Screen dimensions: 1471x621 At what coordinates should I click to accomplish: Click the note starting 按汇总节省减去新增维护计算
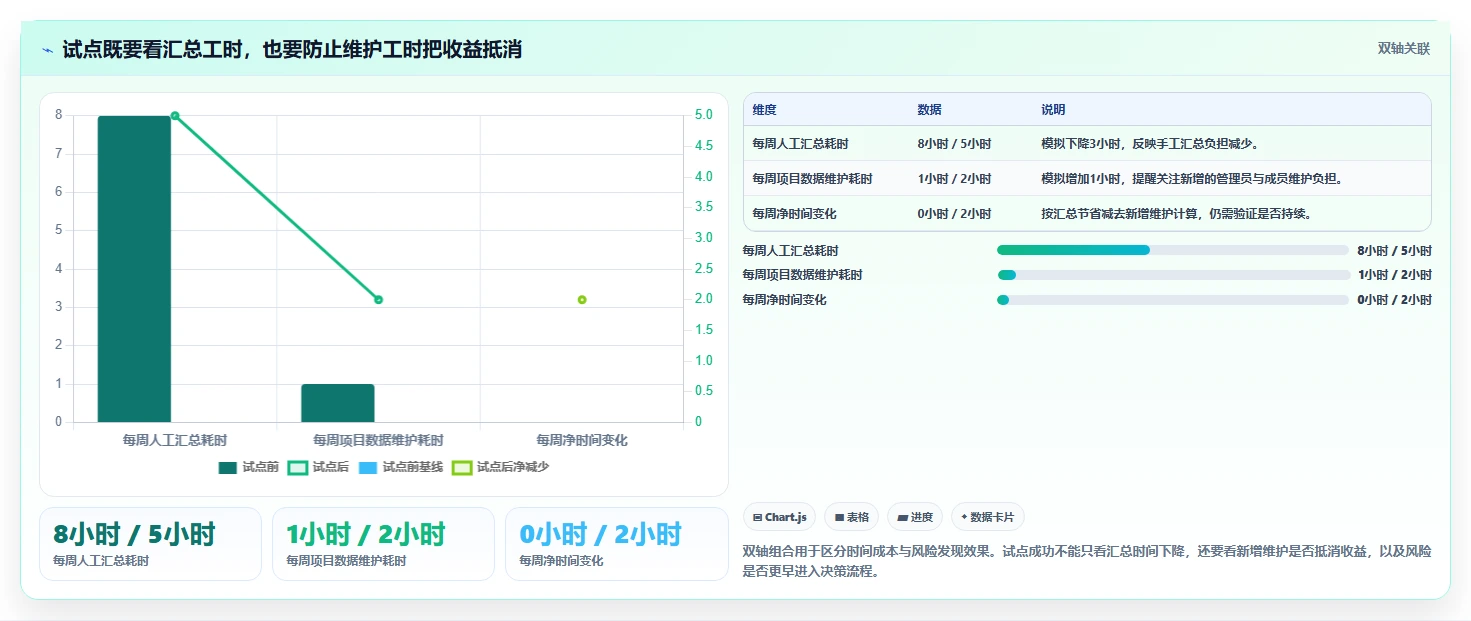tap(1176, 214)
